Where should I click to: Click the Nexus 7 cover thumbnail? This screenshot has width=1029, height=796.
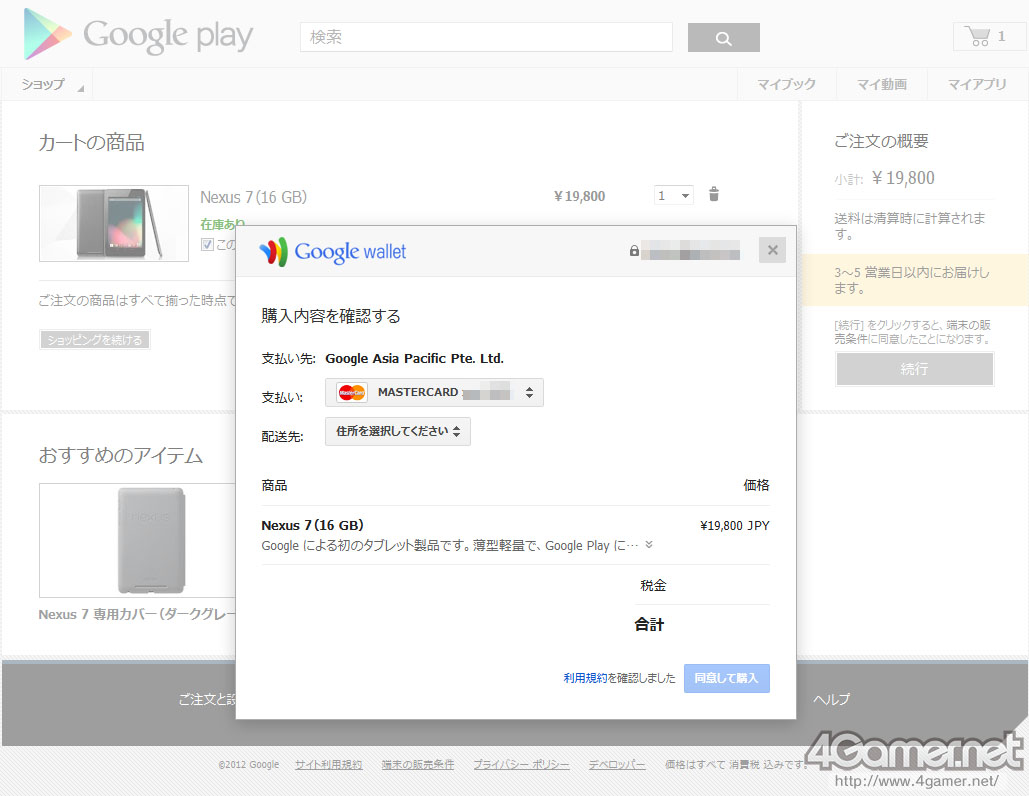pos(138,540)
